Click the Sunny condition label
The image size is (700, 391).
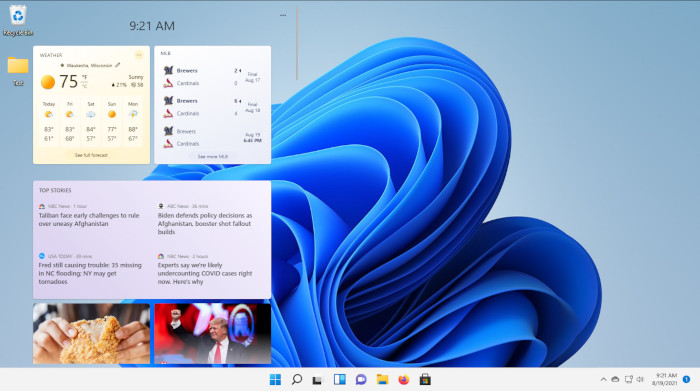tap(136, 77)
